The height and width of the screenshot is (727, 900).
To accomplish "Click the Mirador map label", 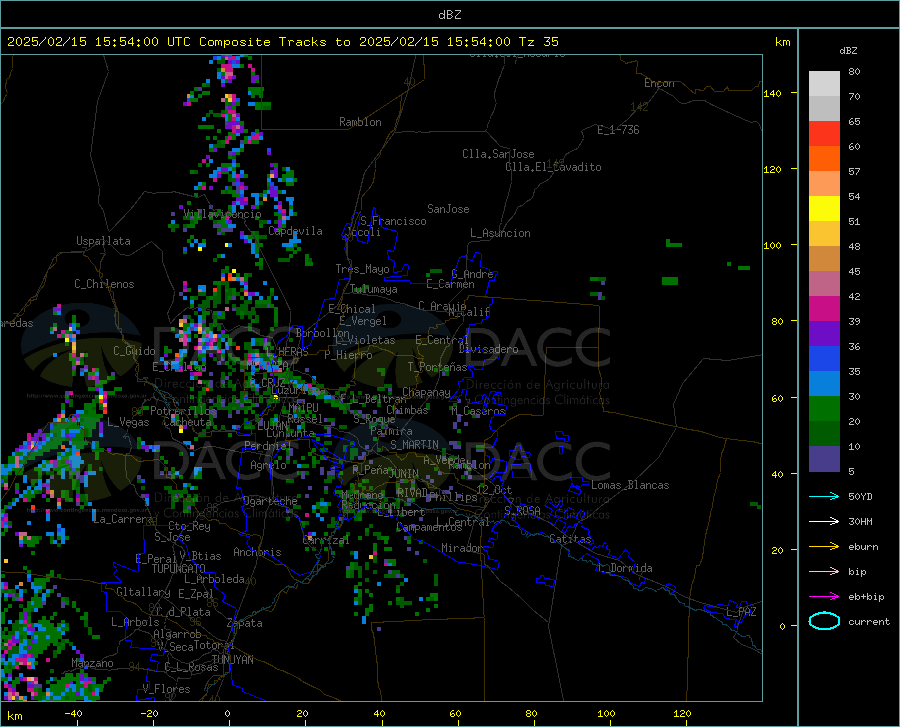I will pos(462,548).
